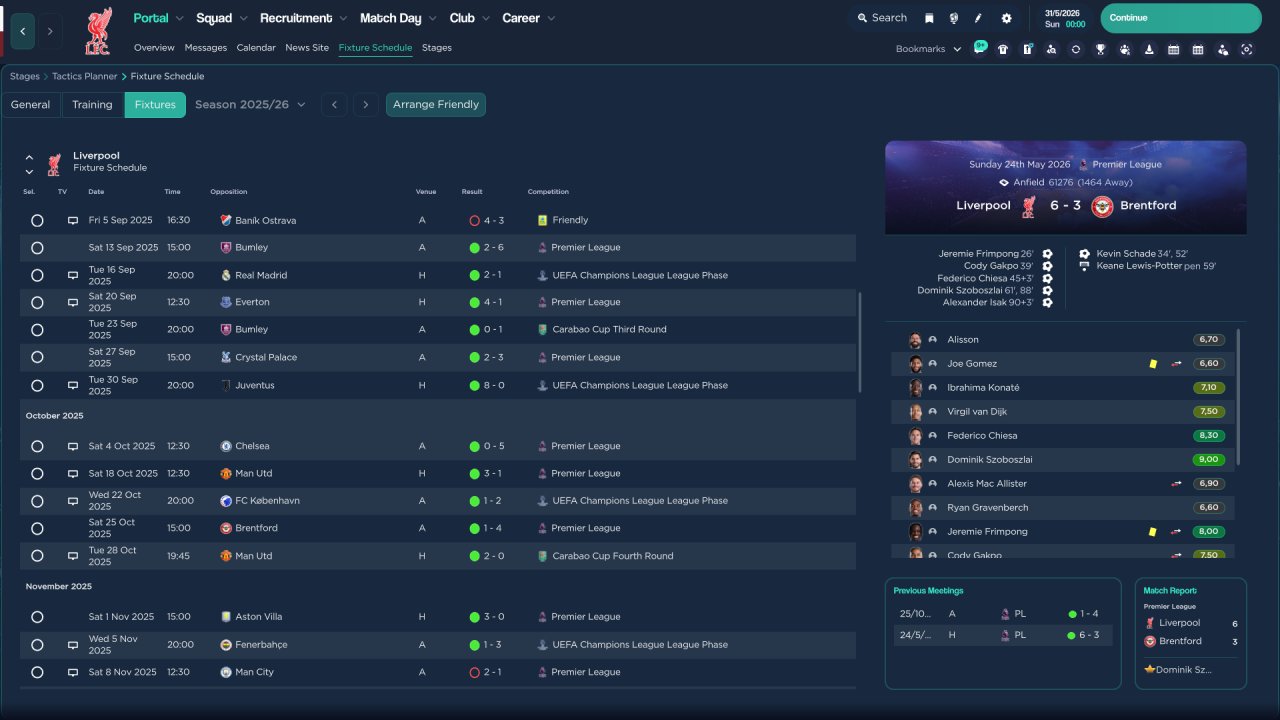Go to the previous season with left arrow
Viewport: 1280px width, 720px height.
(335, 105)
